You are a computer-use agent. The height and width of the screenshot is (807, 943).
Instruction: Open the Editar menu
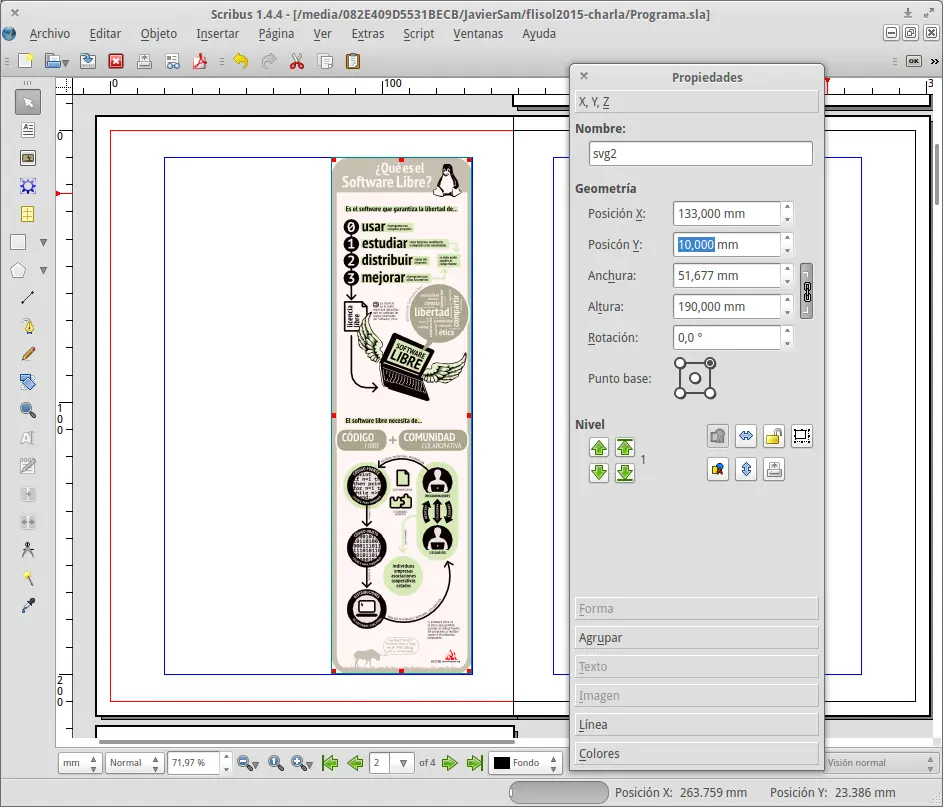pyautogui.click(x=105, y=34)
